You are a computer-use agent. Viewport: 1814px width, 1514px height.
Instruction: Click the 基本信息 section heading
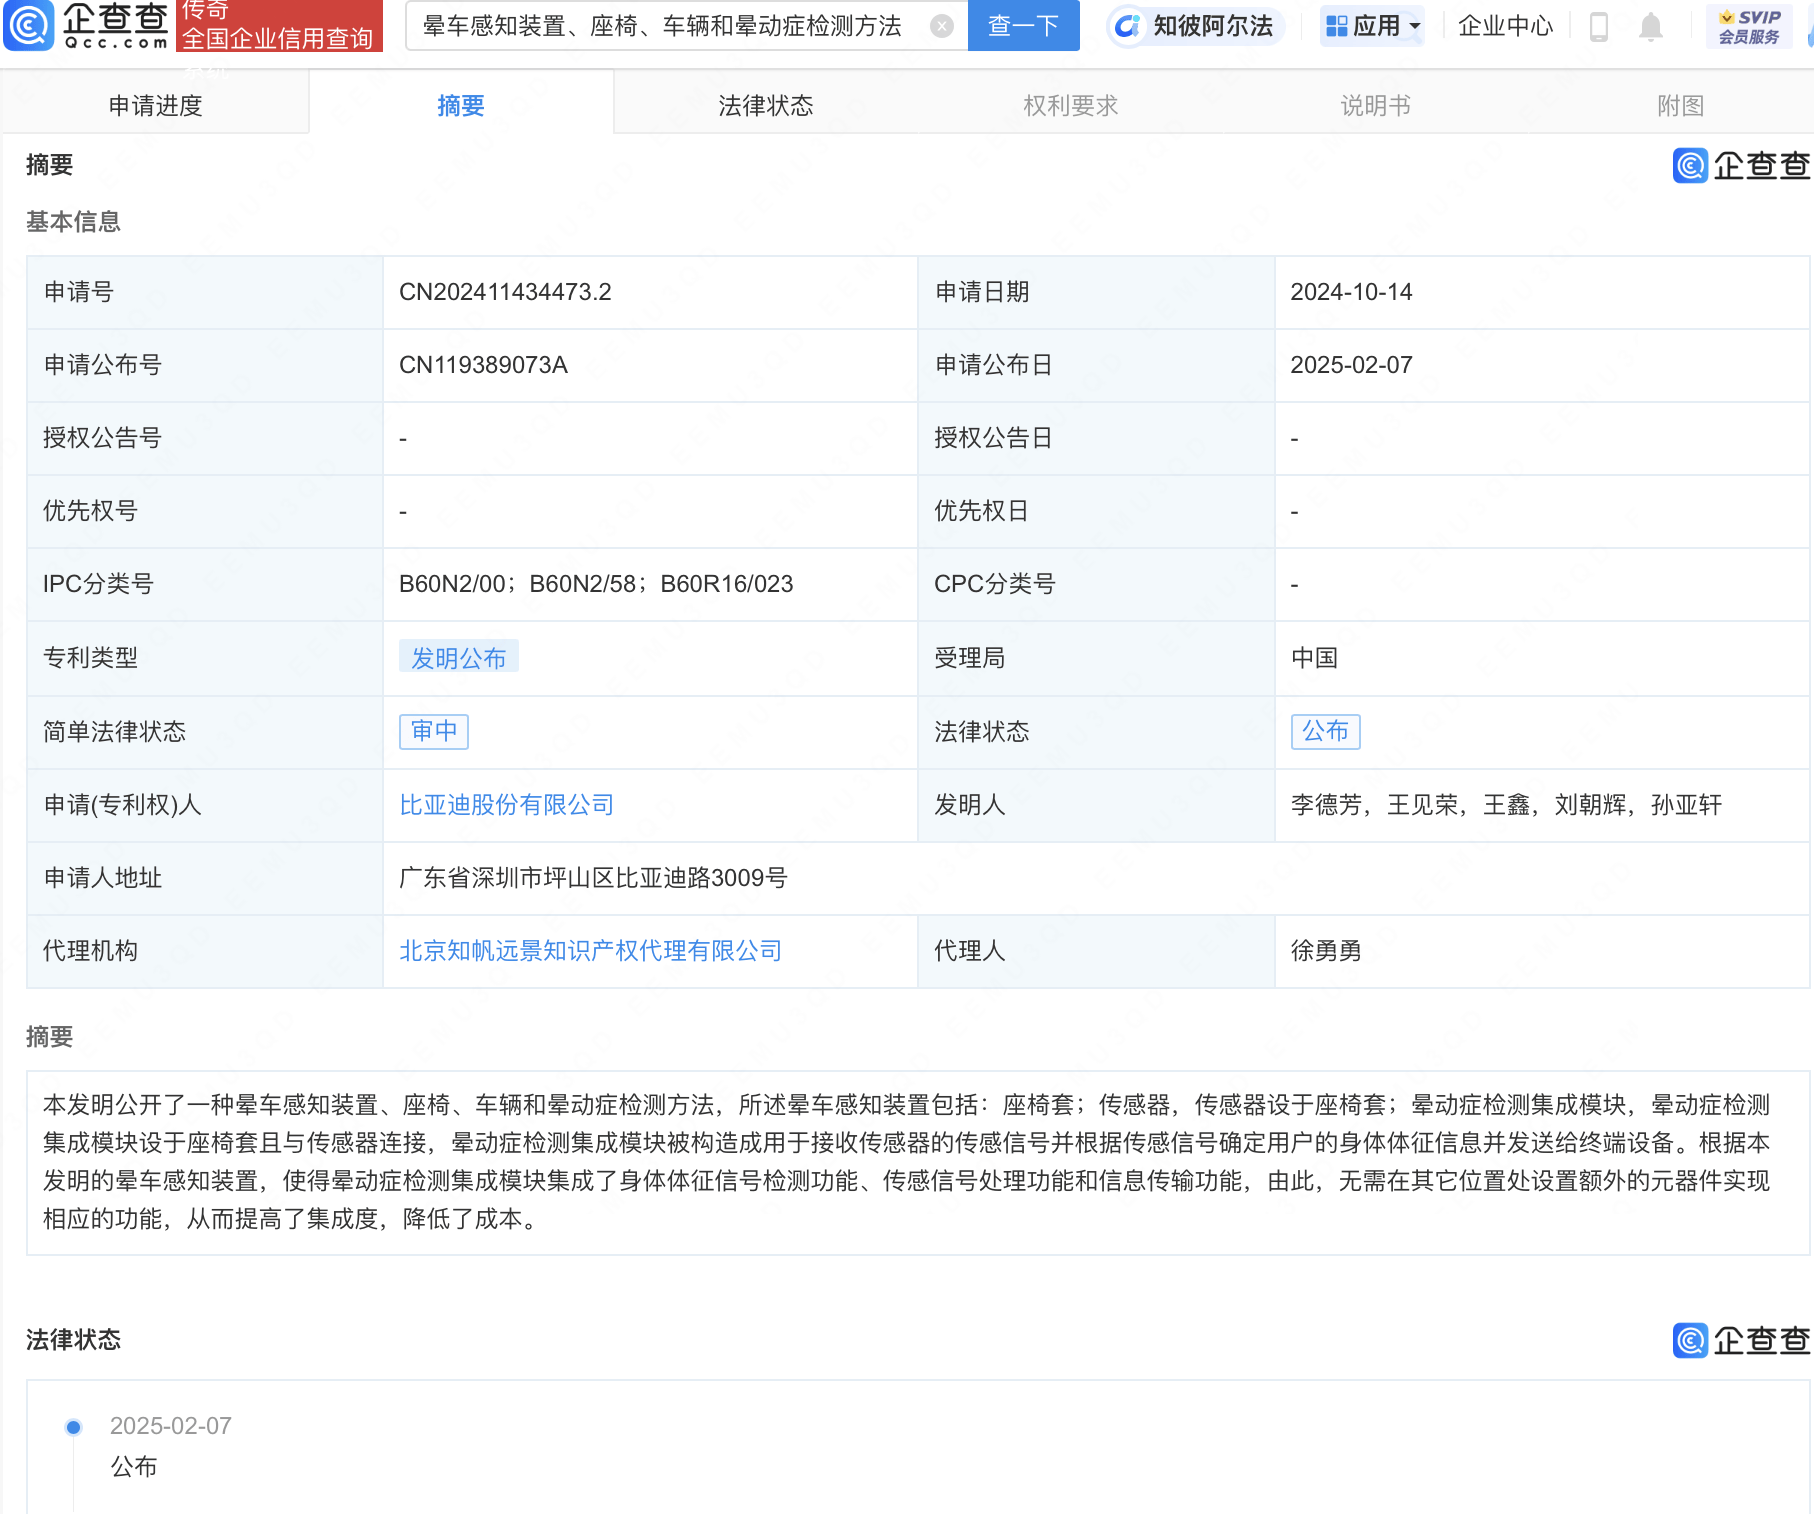pos(73,222)
